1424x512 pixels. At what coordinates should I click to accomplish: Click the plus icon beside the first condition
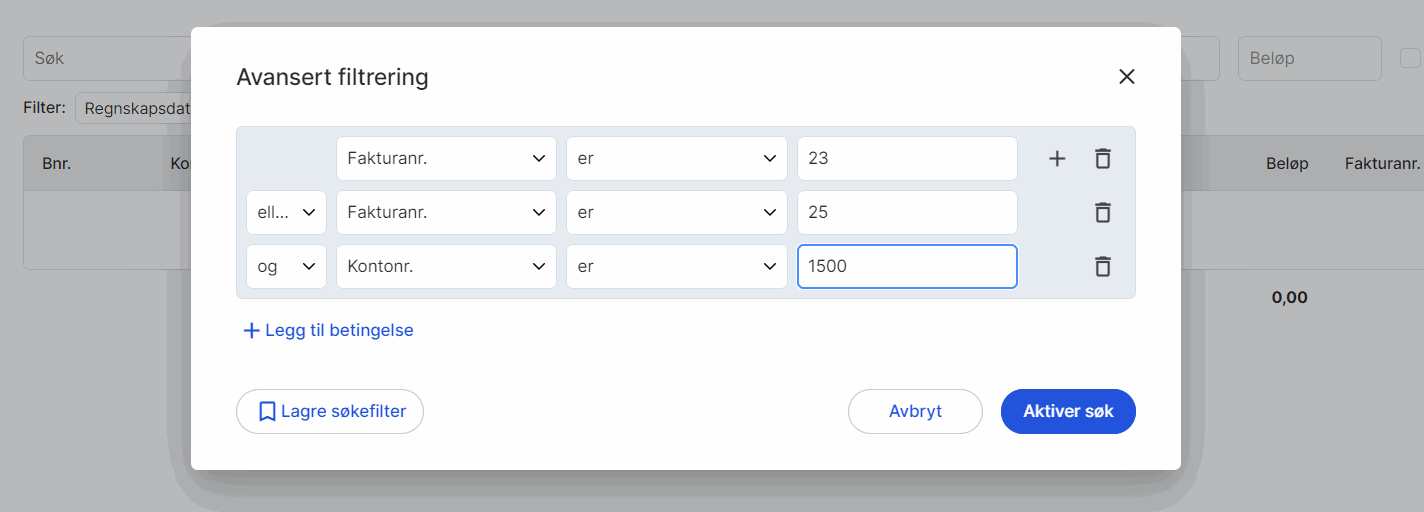pyautogui.click(x=1057, y=158)
